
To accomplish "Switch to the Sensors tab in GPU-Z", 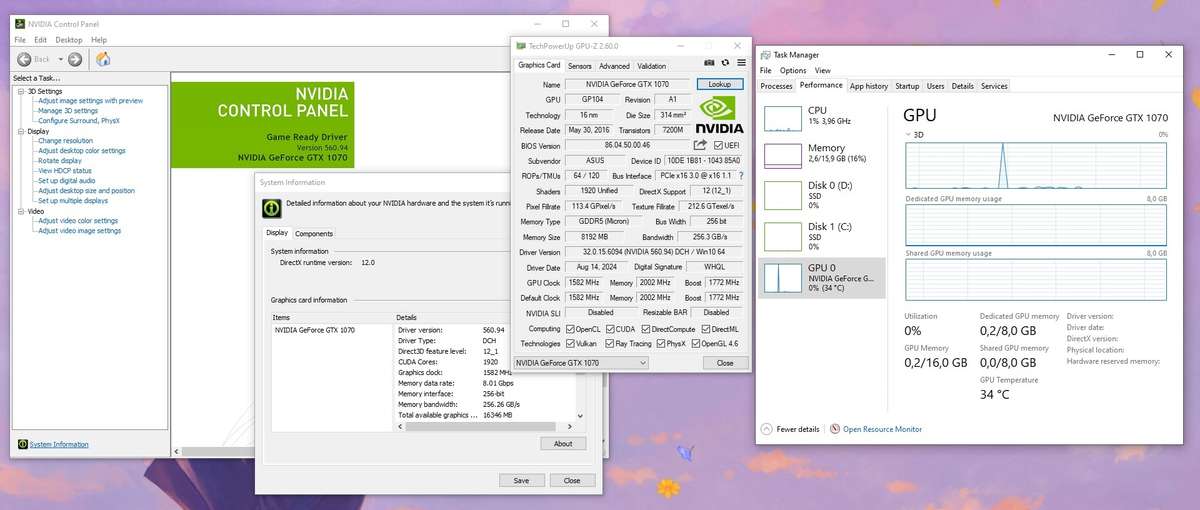I will [580, 66].
